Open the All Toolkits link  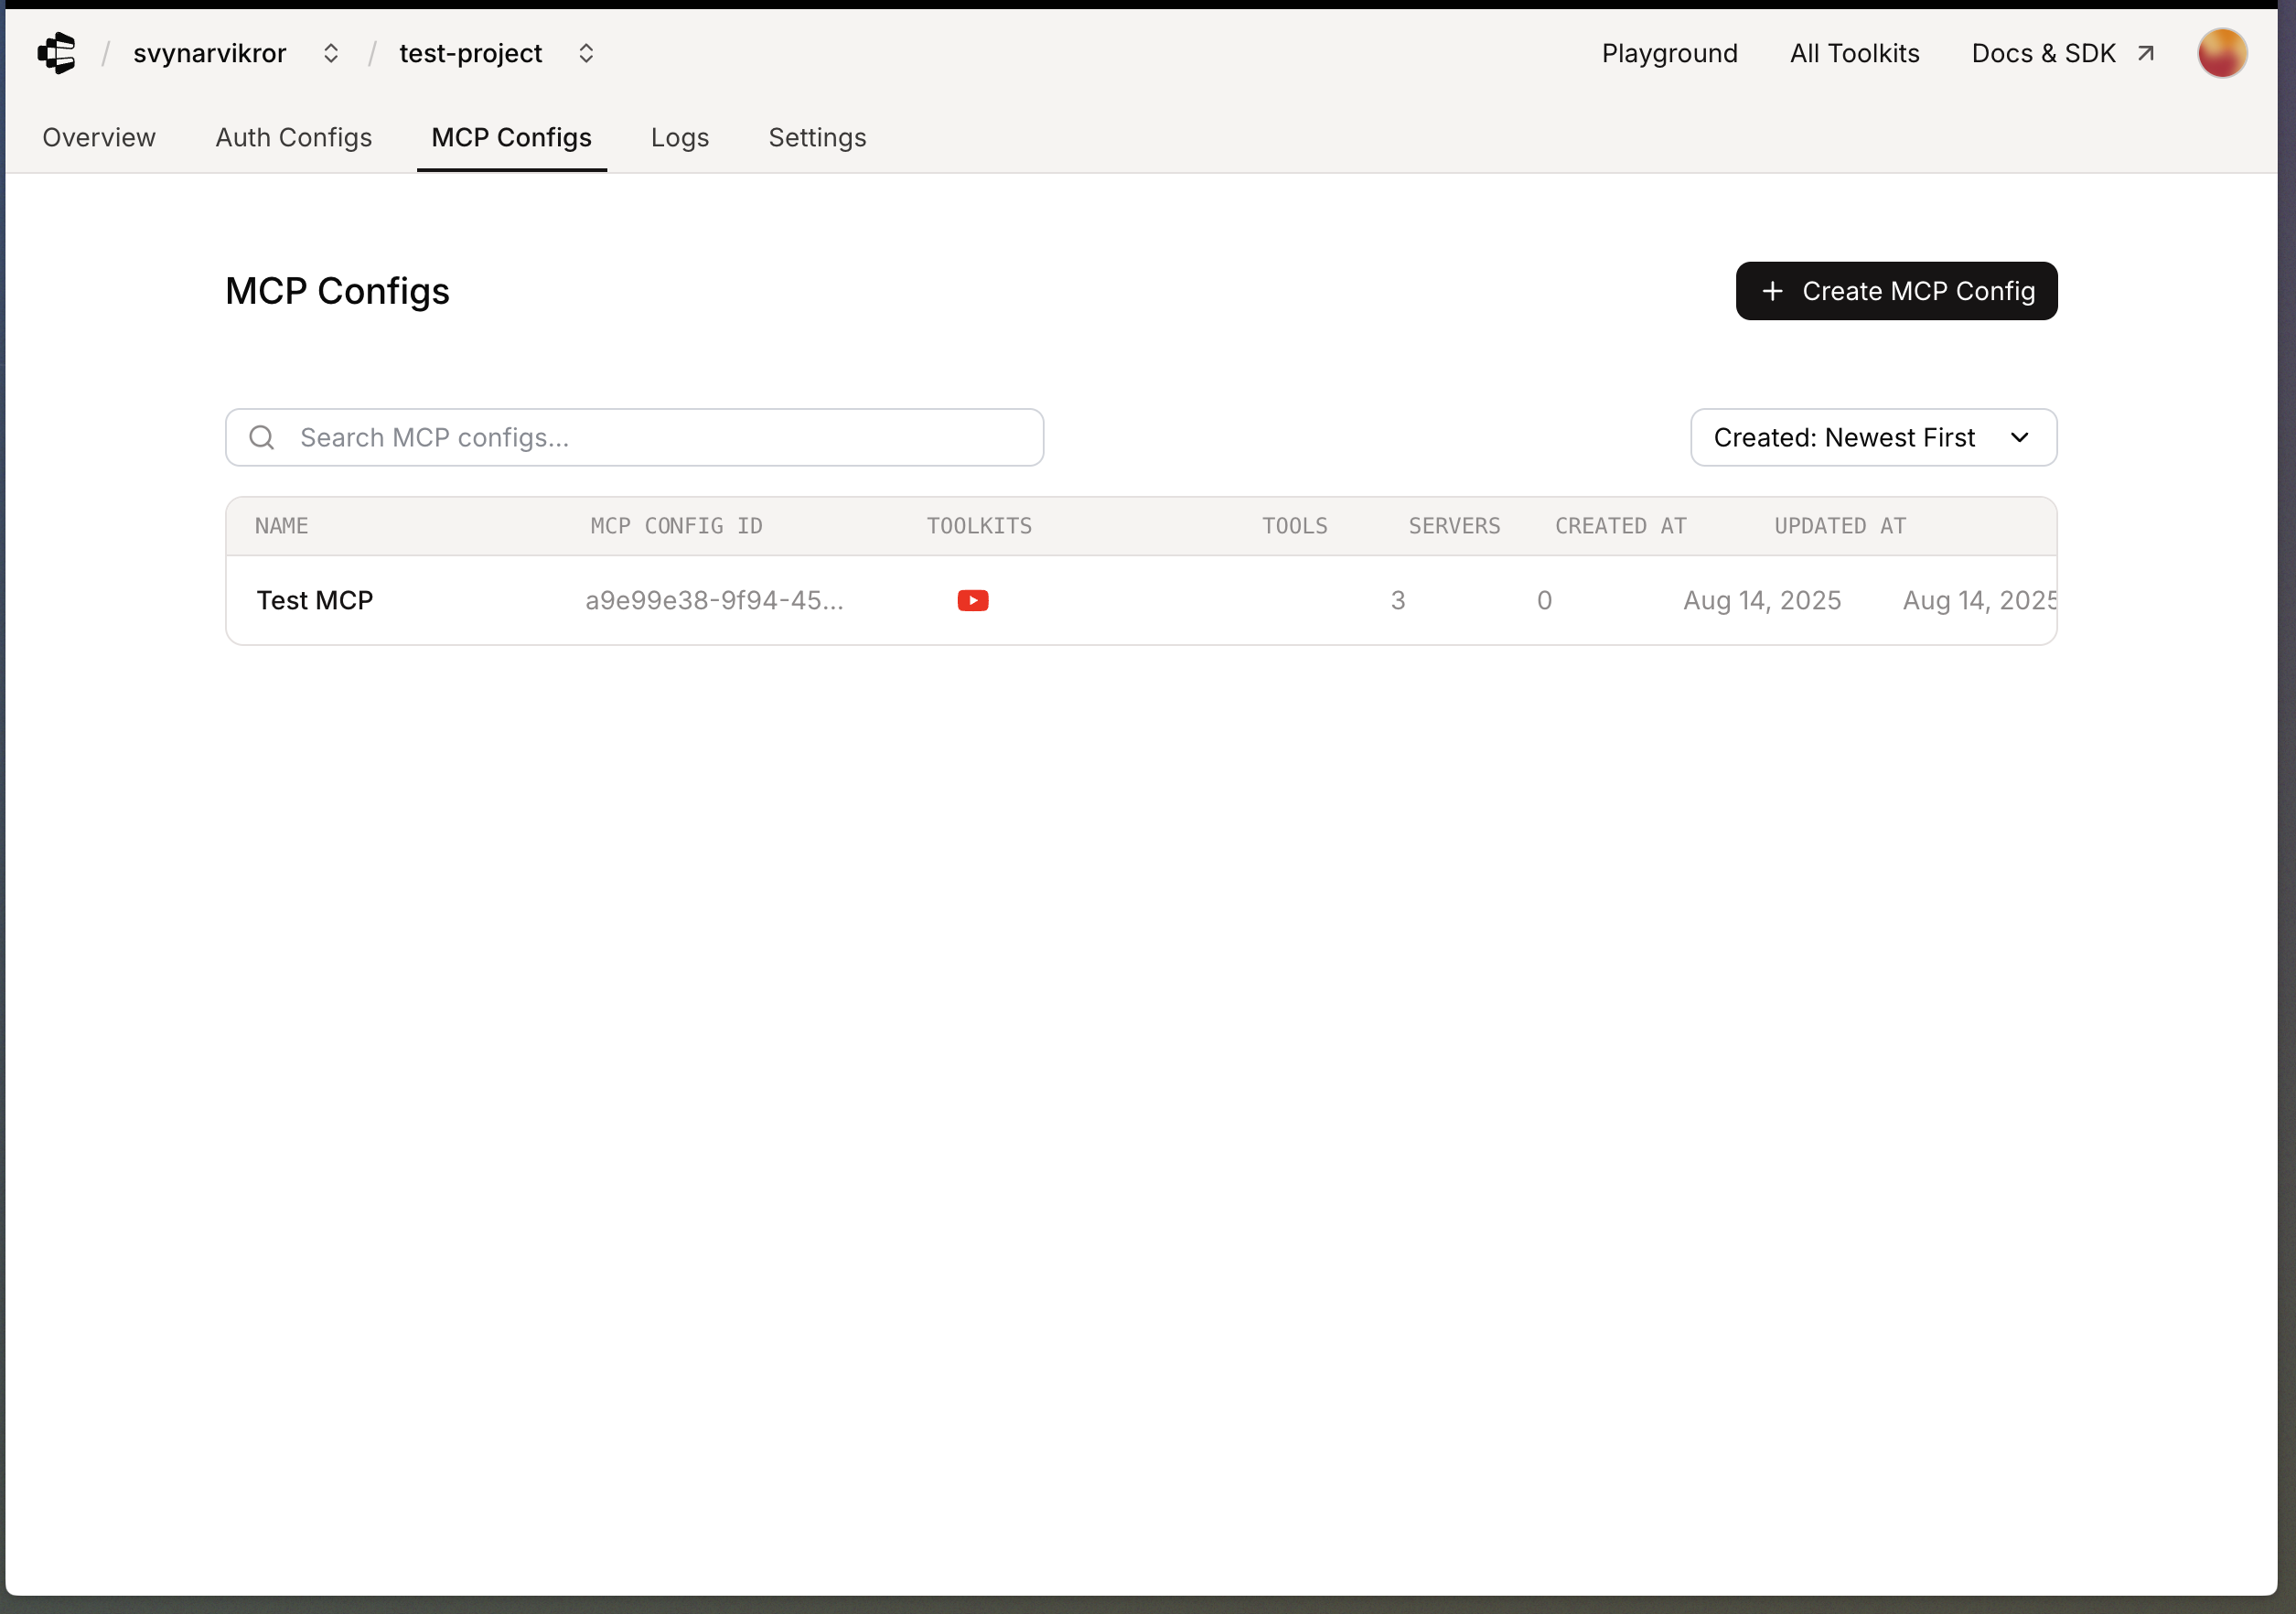[1854, 53]
